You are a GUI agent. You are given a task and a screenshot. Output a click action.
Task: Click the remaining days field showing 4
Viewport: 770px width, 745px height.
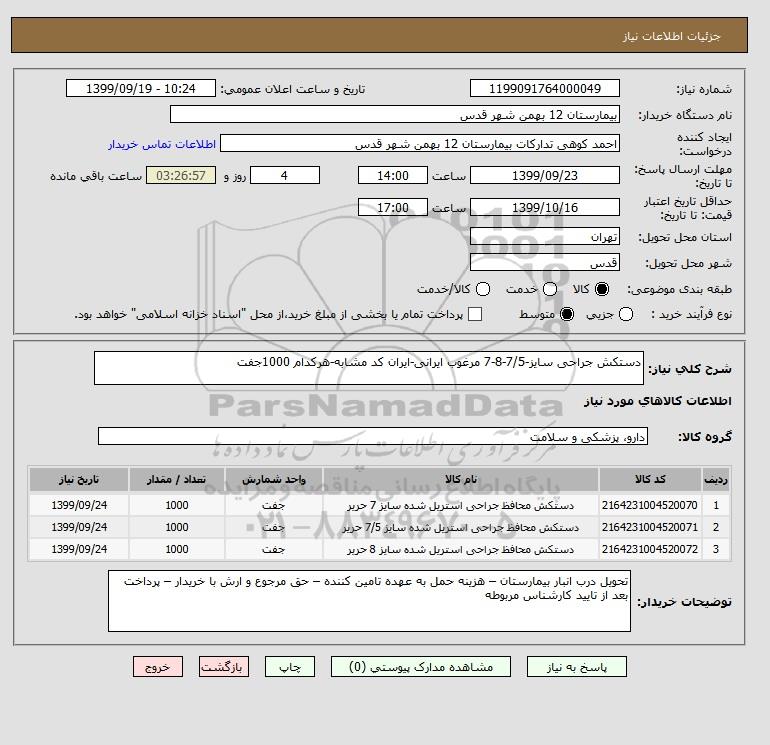(285, 175)
